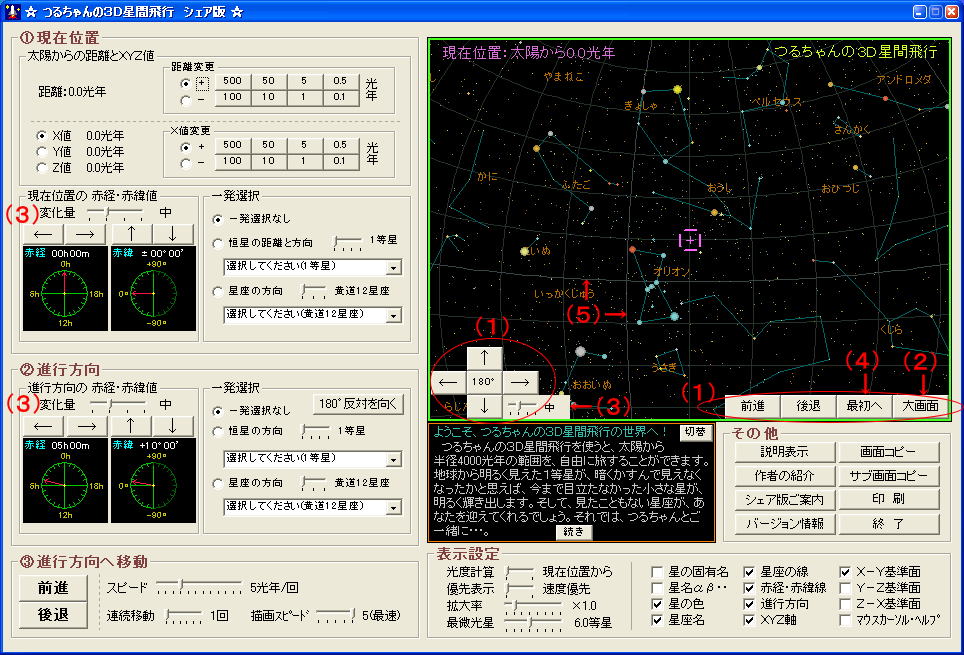Open the 1等星 dropdown in the 現在位置 section
This screenshot has width=964, height=655.
tap(394, 267)
